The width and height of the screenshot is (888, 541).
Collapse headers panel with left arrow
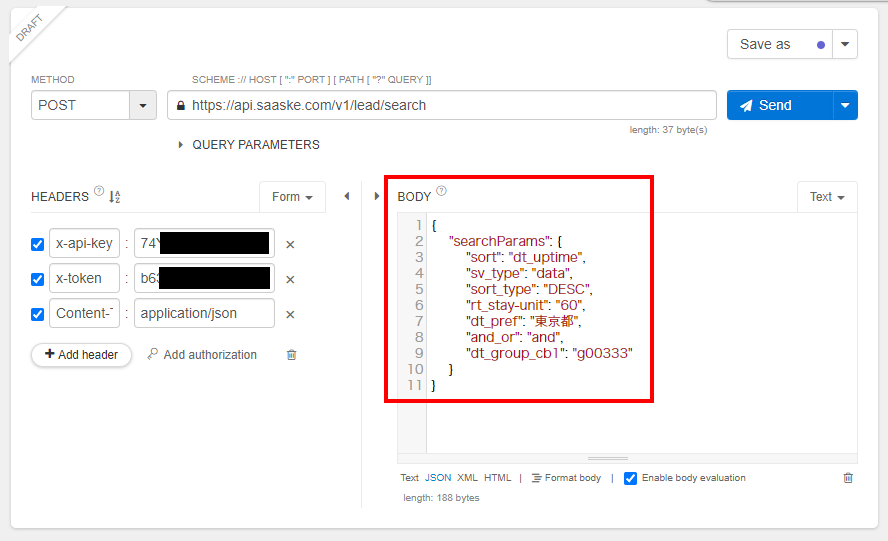coord(347,196)
